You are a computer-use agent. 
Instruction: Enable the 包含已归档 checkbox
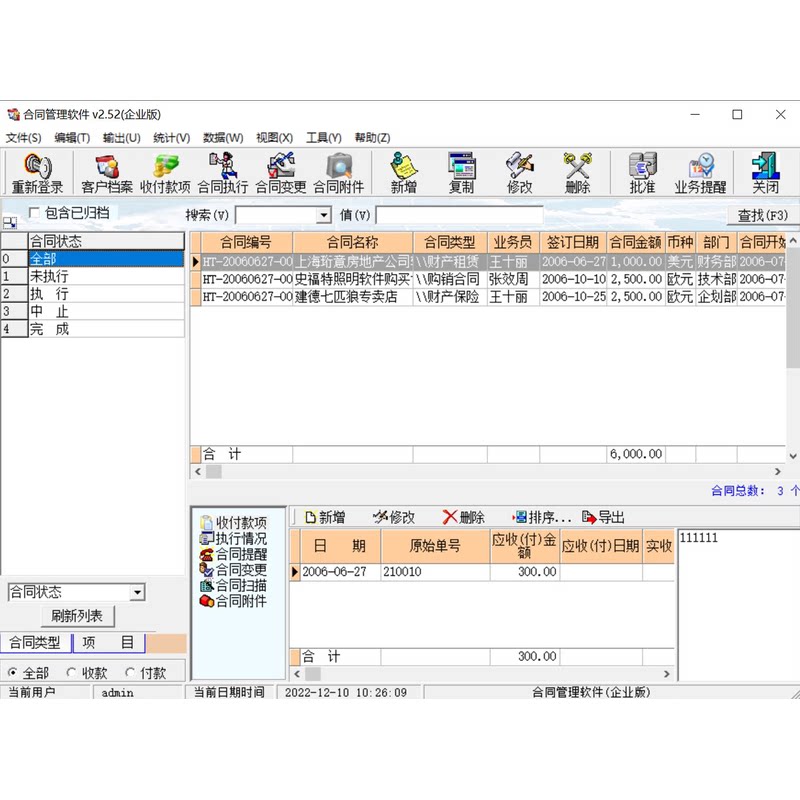coord(34,213)
